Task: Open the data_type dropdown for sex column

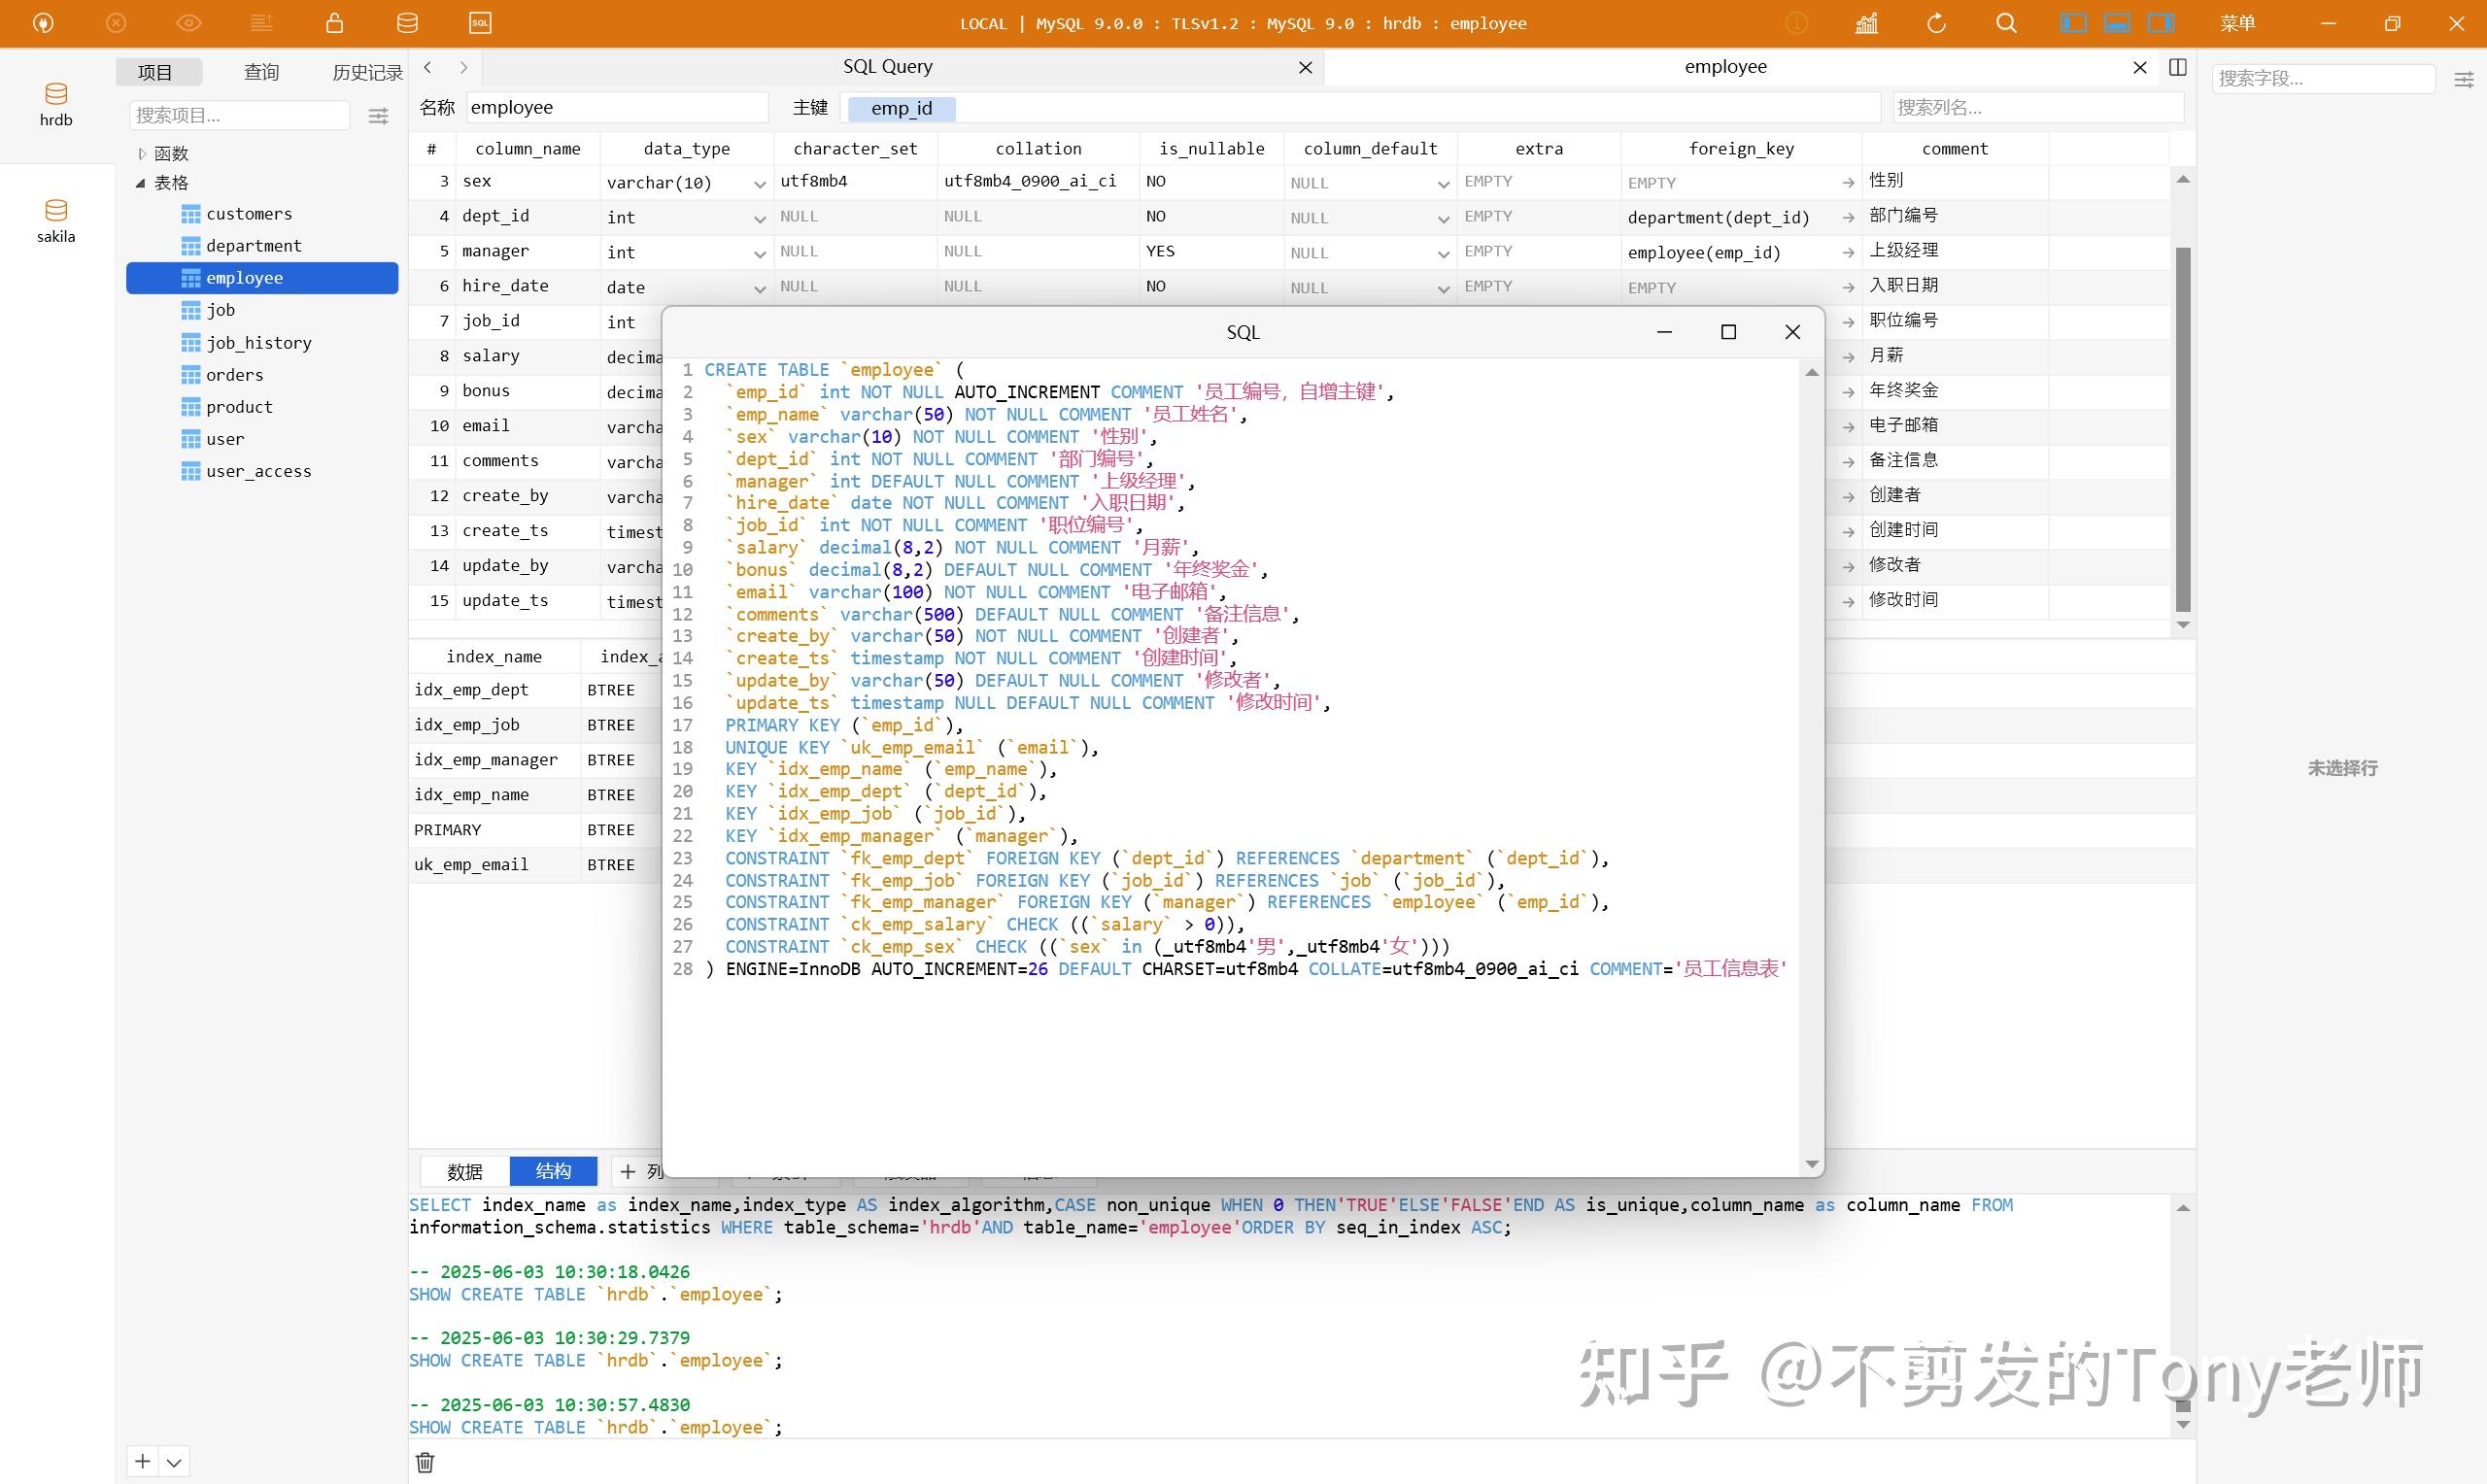Action: point(759,183)
